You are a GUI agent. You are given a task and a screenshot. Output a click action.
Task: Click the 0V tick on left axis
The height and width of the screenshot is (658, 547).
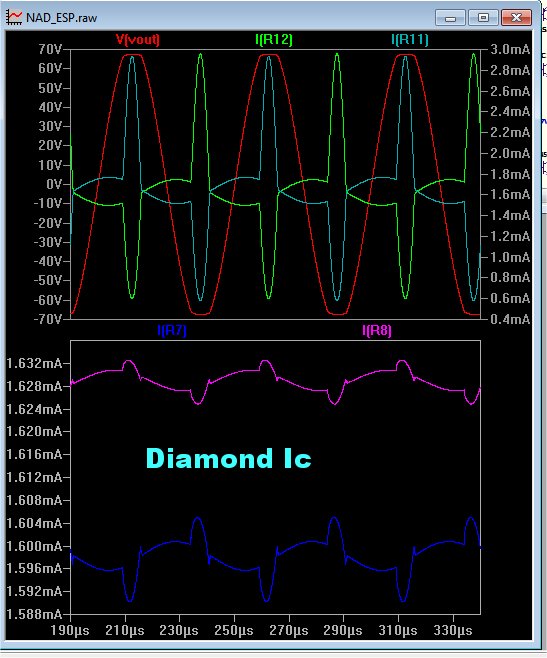(x=54, y=184)
